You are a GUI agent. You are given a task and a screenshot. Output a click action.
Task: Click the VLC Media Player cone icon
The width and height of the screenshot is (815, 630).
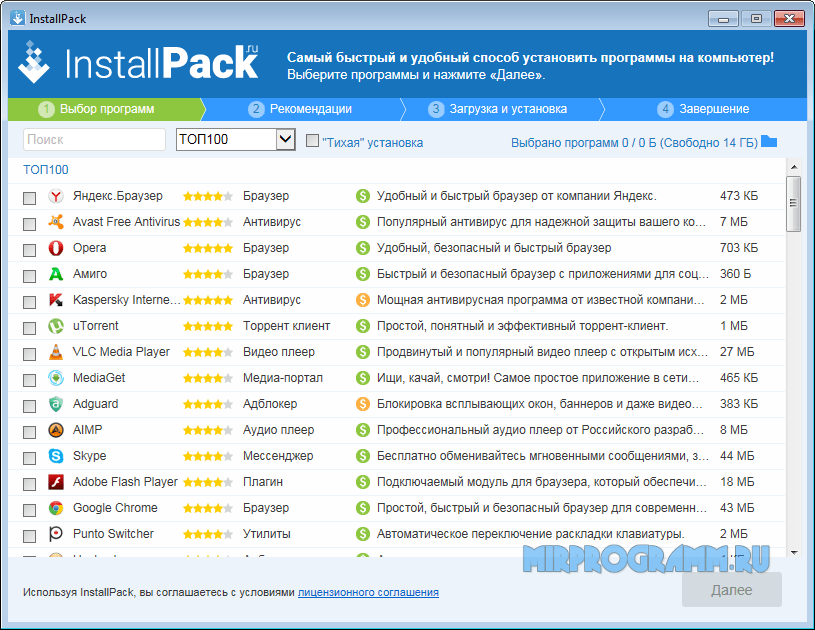[56, 352]
